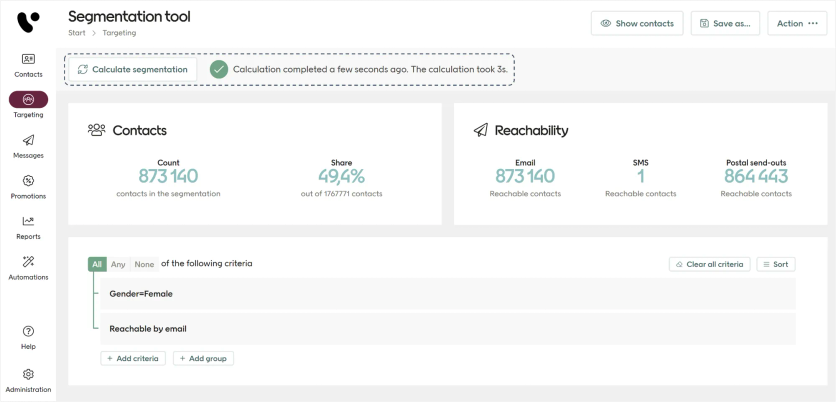Open Automations wand icon
The height and width of the screenshot is (402, 836).
28,262
